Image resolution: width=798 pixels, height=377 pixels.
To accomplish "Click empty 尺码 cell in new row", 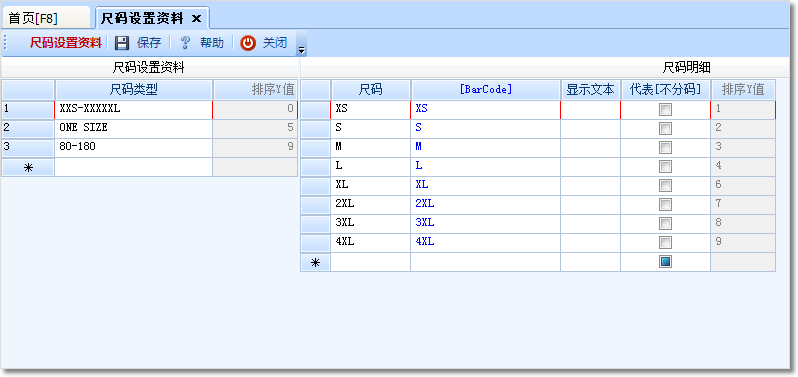I will click(370, 262).
